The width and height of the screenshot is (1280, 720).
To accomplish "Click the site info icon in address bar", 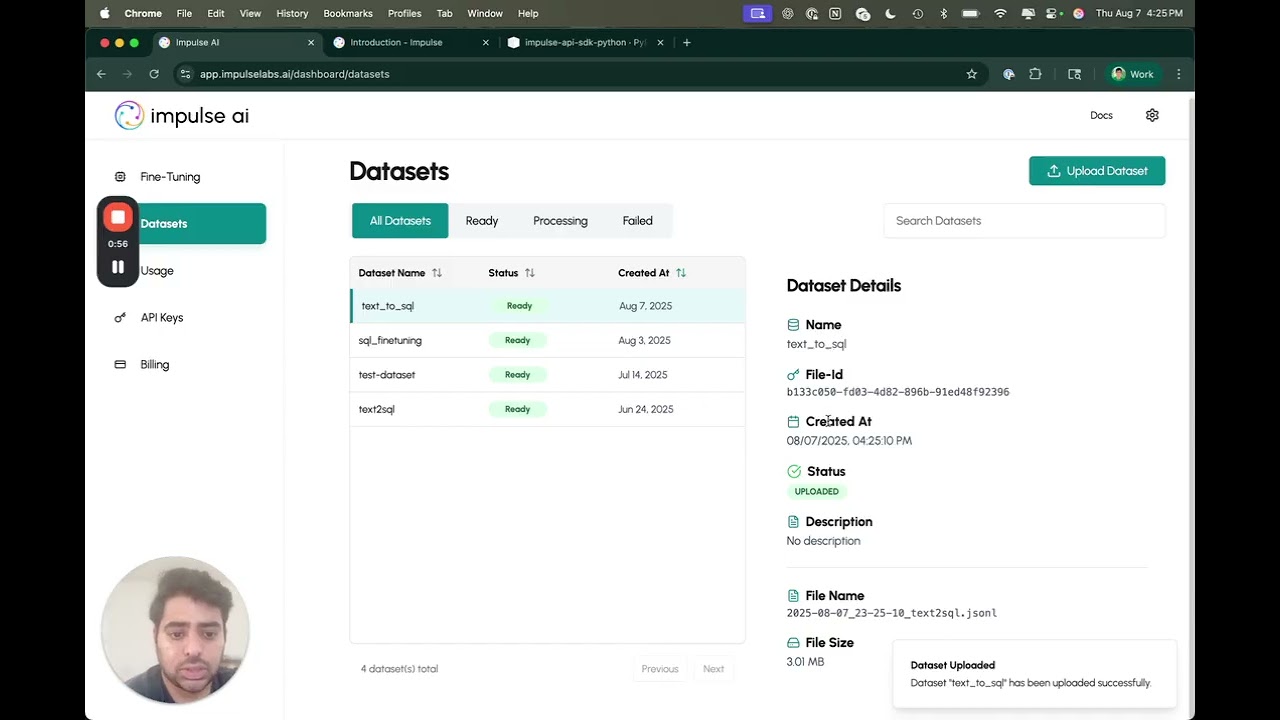I will point(185,74).
